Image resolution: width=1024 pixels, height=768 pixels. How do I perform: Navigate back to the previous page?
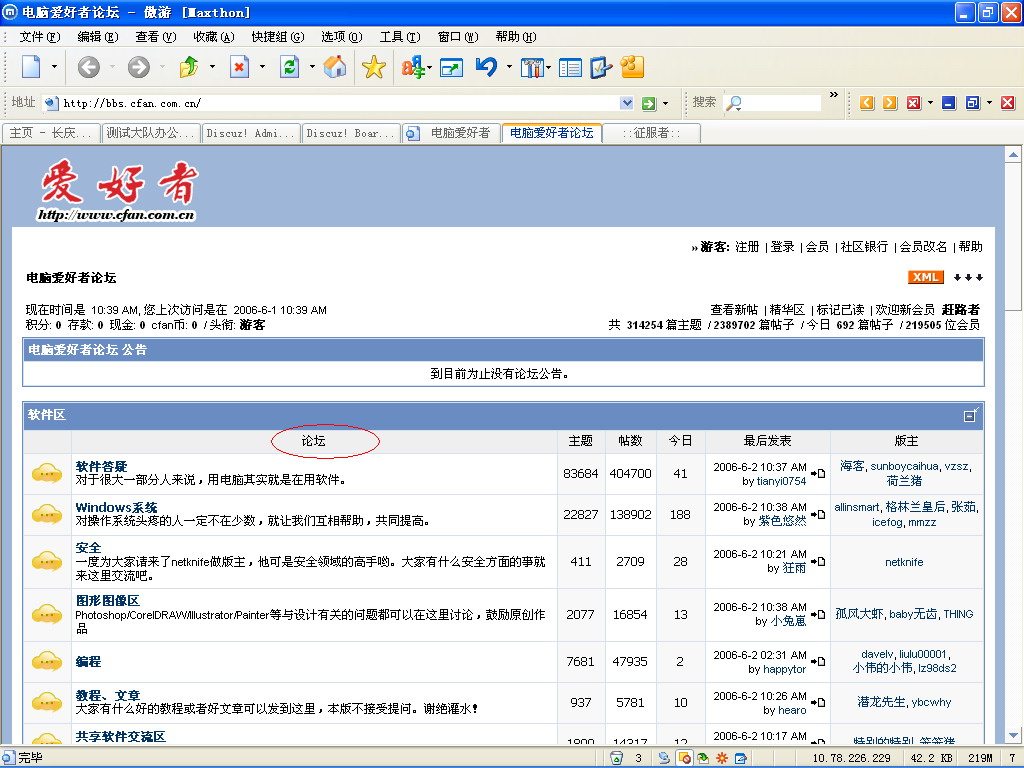point(88,67)
